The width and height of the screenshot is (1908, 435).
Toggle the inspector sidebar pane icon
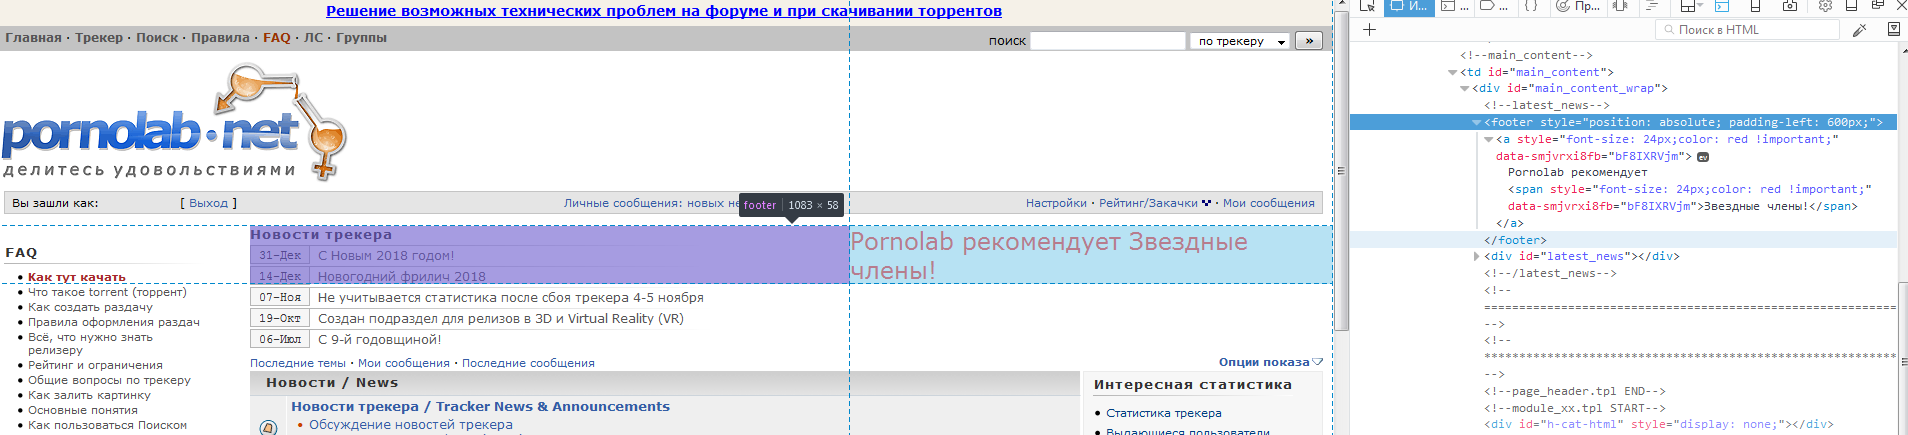[1893, 30]
